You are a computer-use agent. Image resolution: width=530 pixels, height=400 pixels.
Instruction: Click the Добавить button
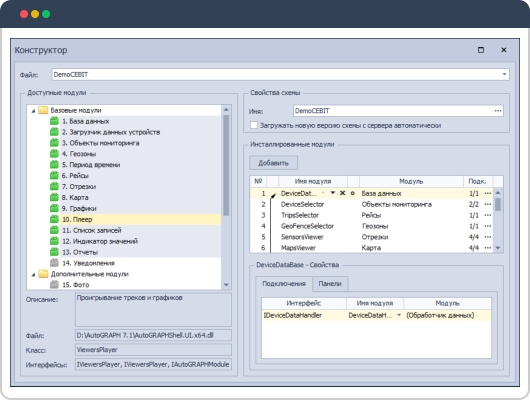point(273,163)
